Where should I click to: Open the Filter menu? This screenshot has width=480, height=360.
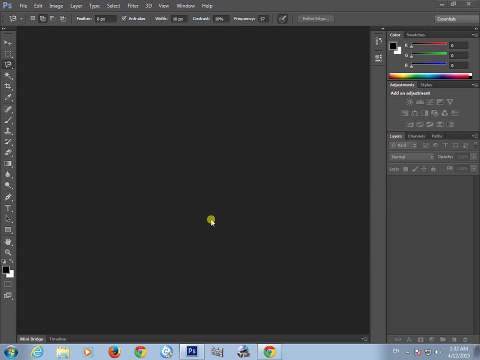(x=133, y=6)
